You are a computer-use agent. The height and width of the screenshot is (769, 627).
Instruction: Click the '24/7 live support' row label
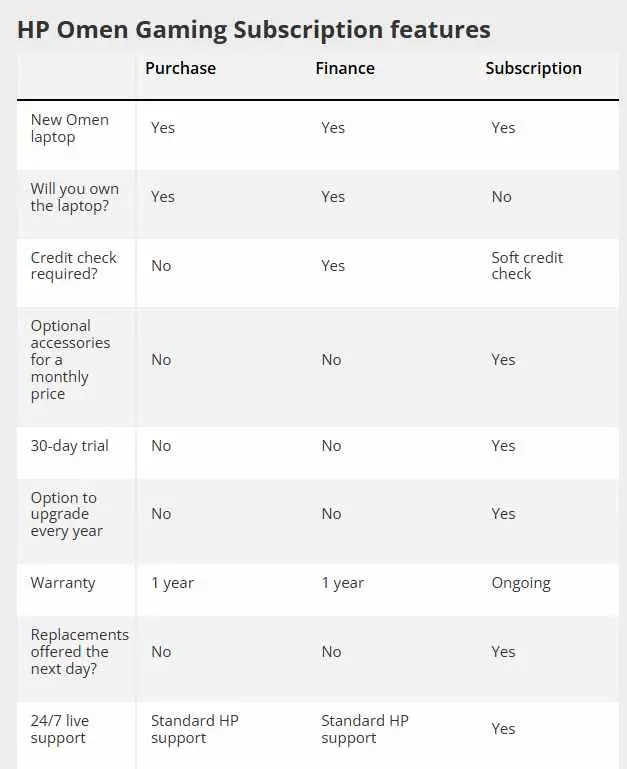[59, 729]
